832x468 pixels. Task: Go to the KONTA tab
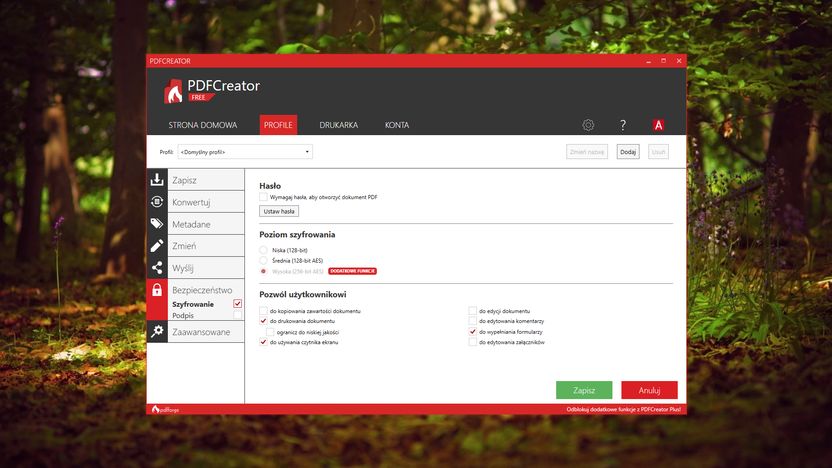397,125
